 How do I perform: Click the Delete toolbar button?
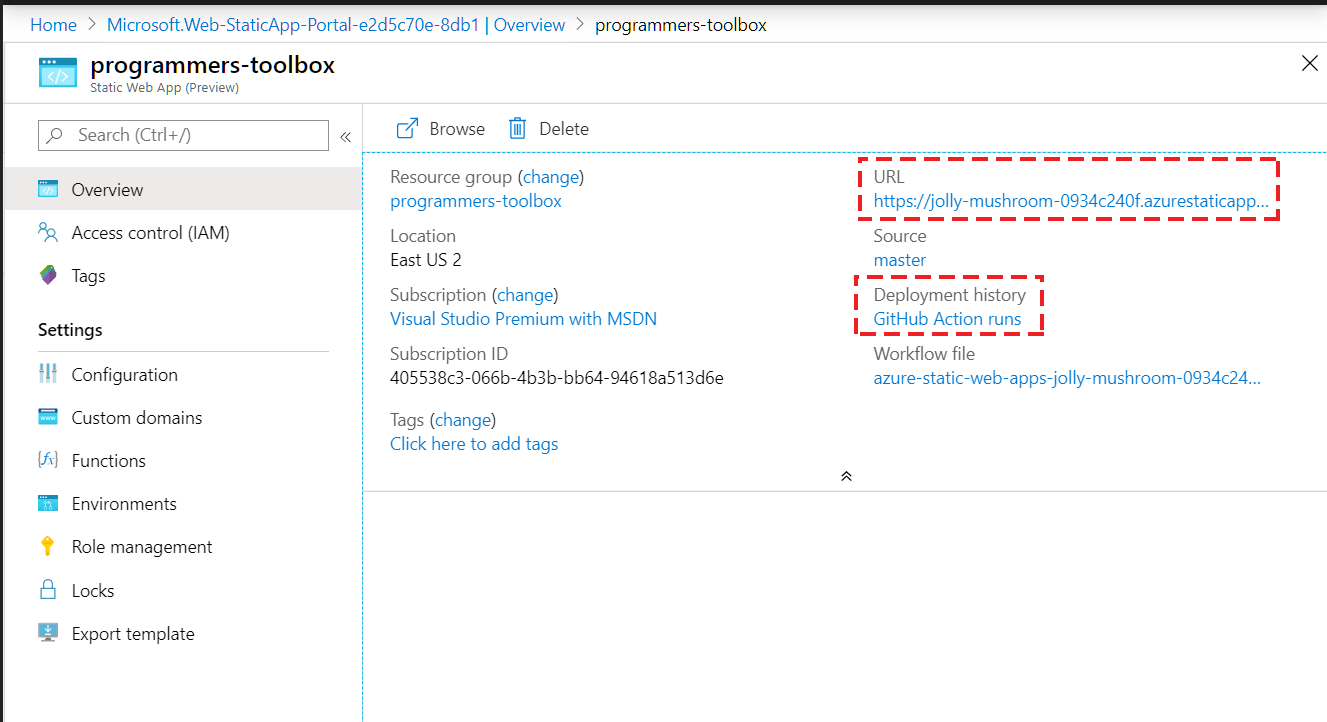(549, 128)
